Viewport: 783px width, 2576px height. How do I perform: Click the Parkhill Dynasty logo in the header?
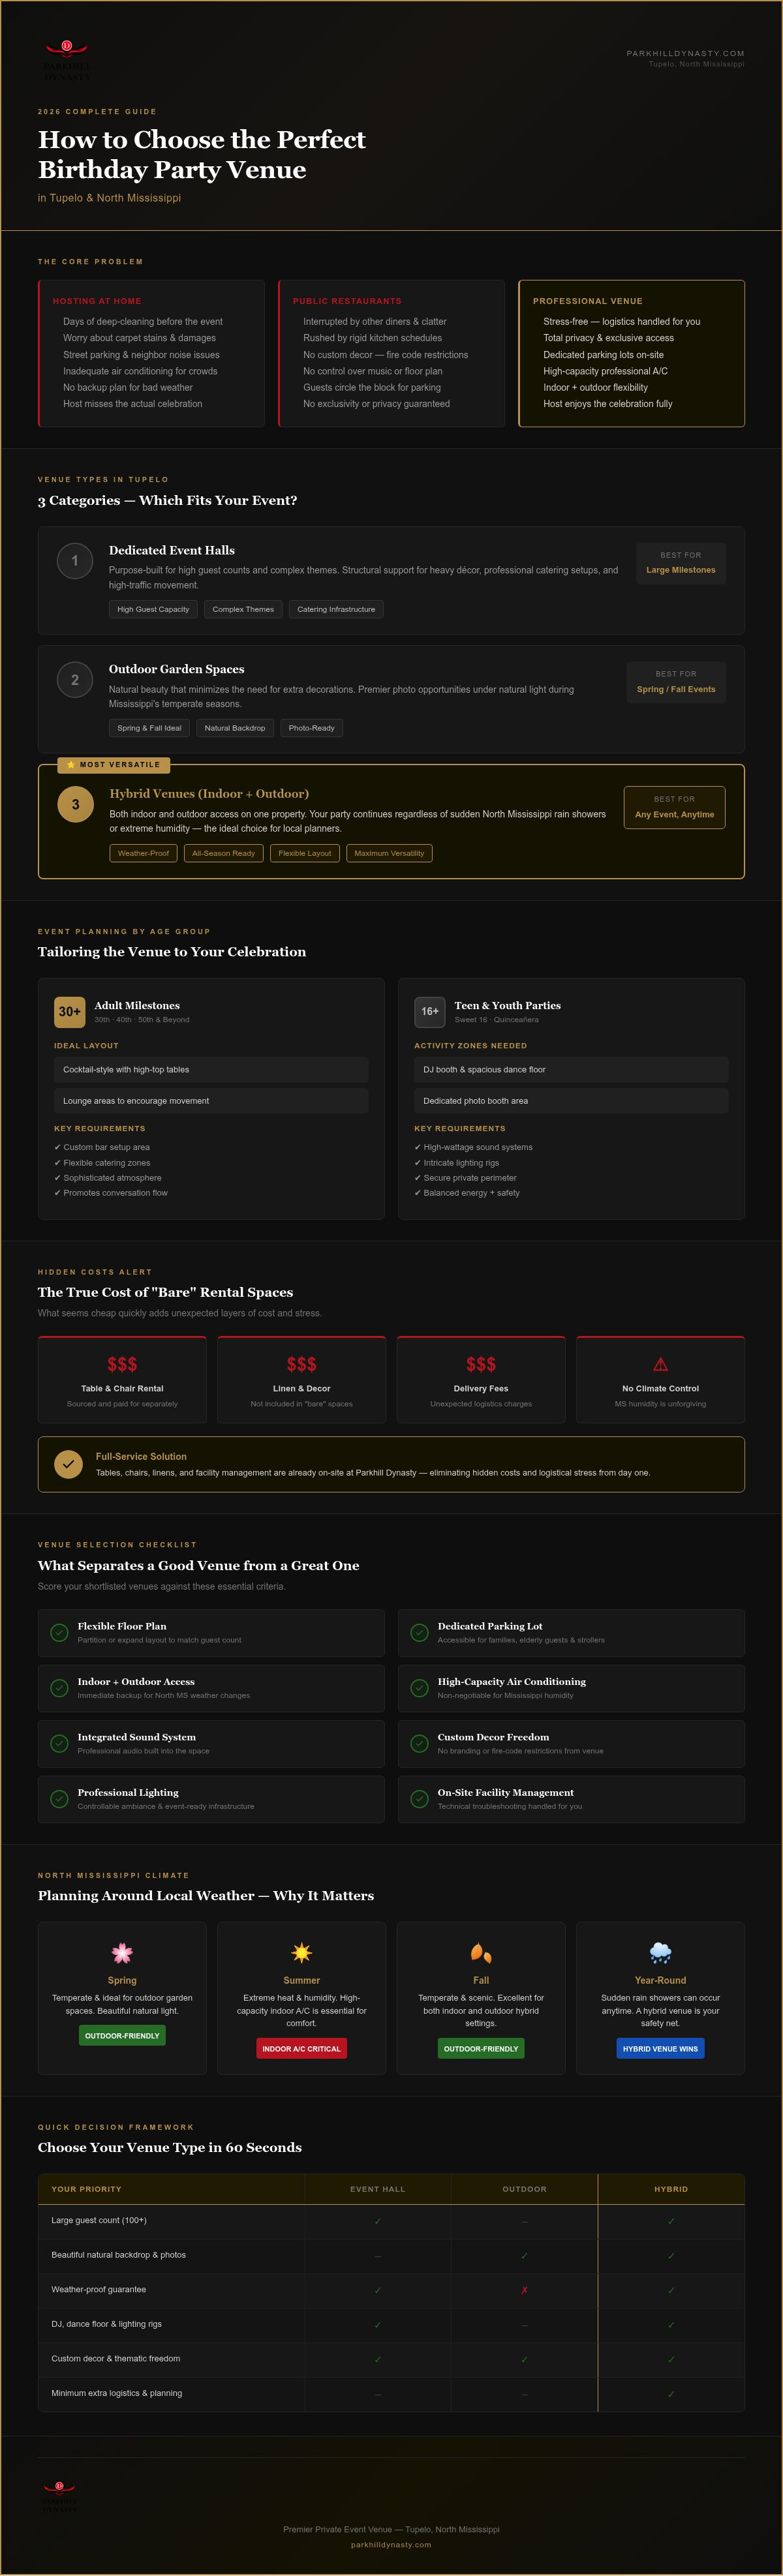pos(67,60)
